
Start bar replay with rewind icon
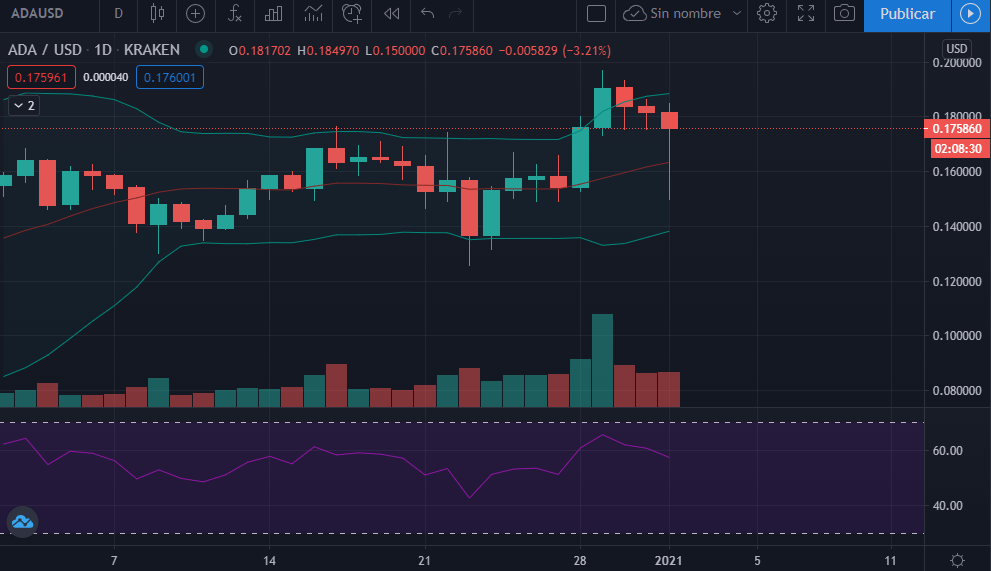pos(391,13)
